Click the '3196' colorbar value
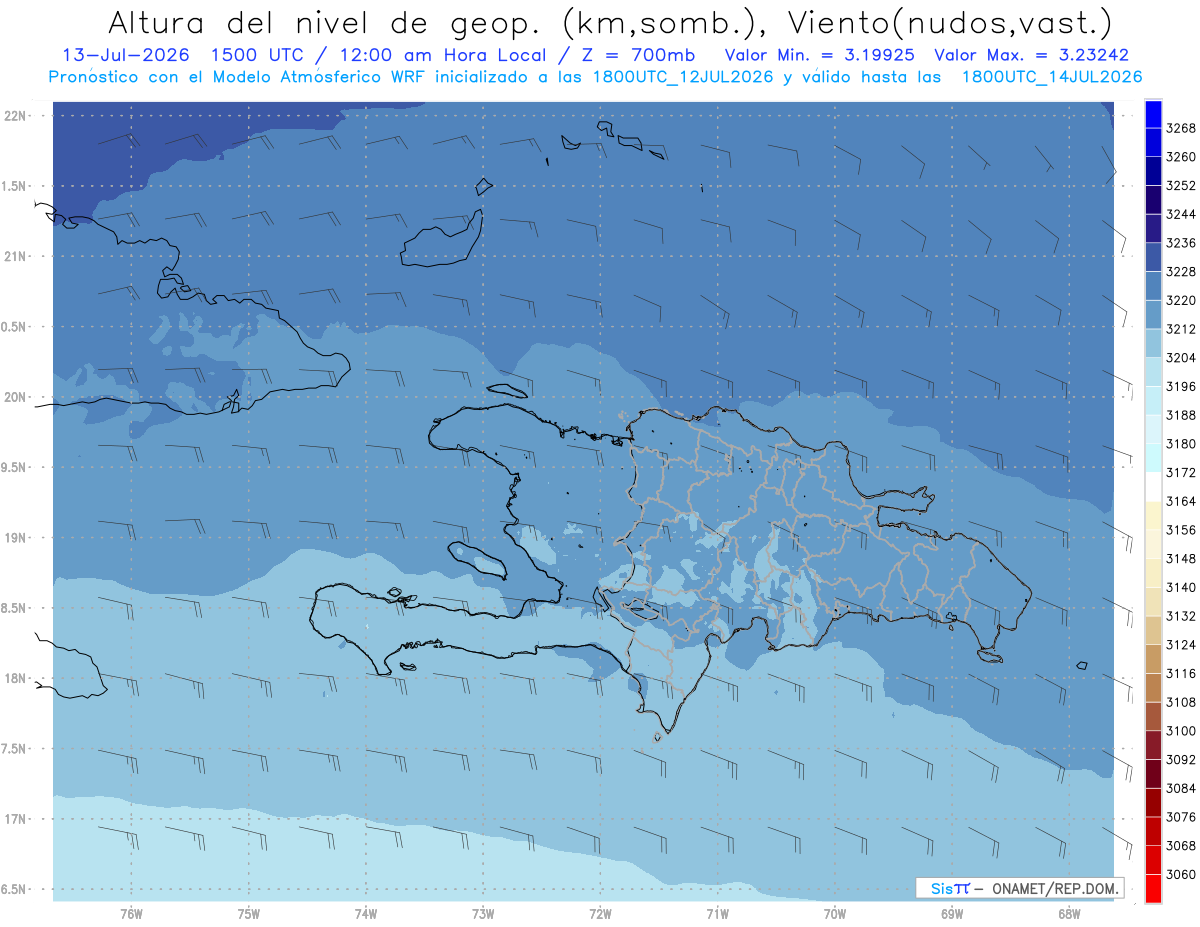The image size is (1200, 927). click(1181, 387)
